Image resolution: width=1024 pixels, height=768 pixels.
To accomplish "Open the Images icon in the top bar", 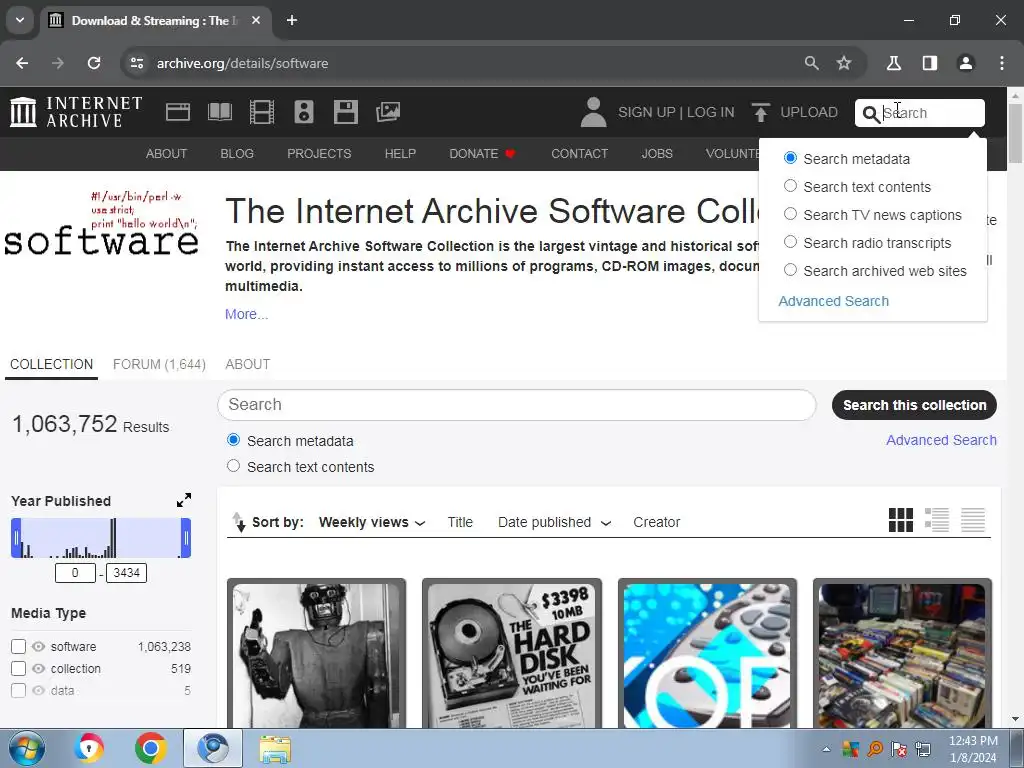I will pos(388,112).
